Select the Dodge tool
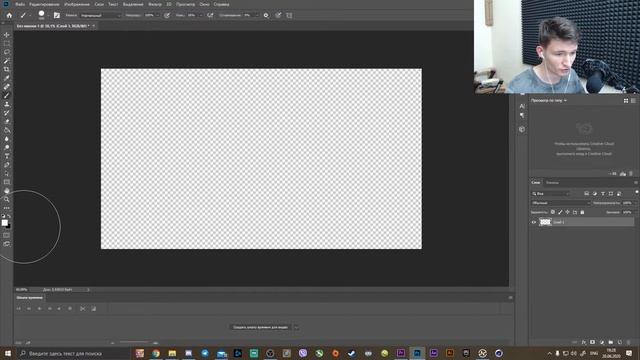 7,147
